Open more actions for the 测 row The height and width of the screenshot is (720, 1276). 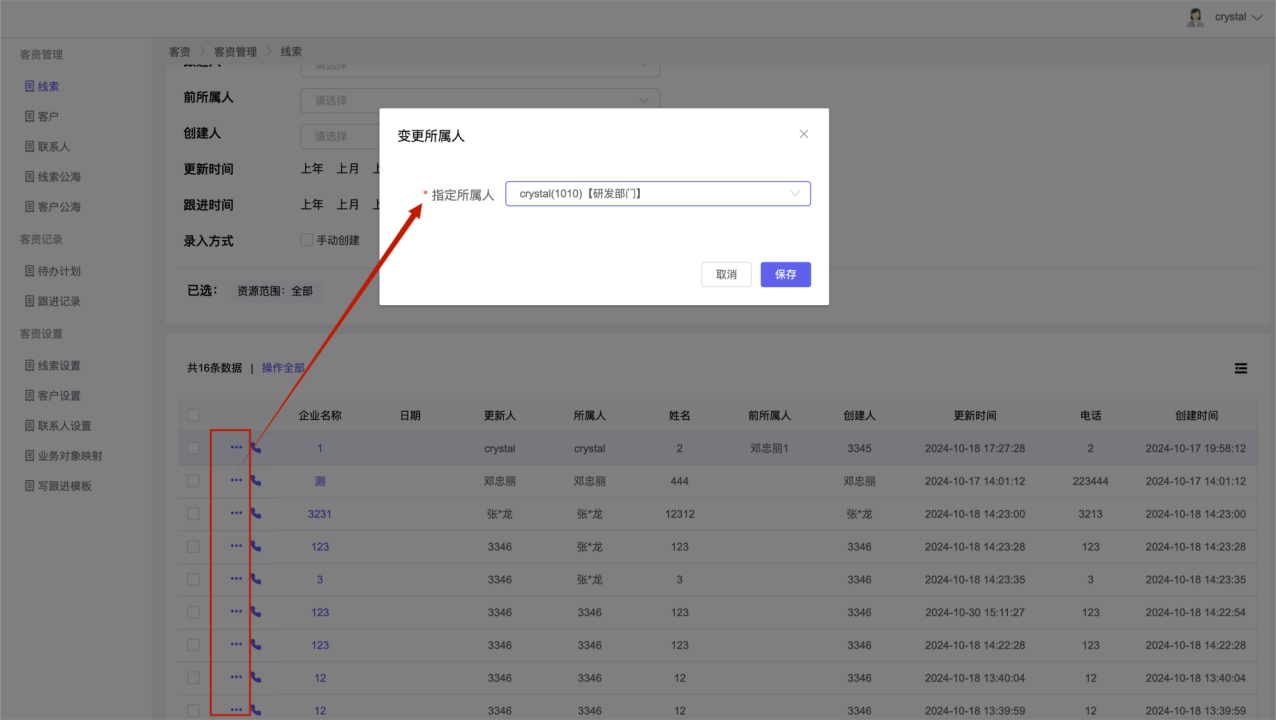[236, 480]
